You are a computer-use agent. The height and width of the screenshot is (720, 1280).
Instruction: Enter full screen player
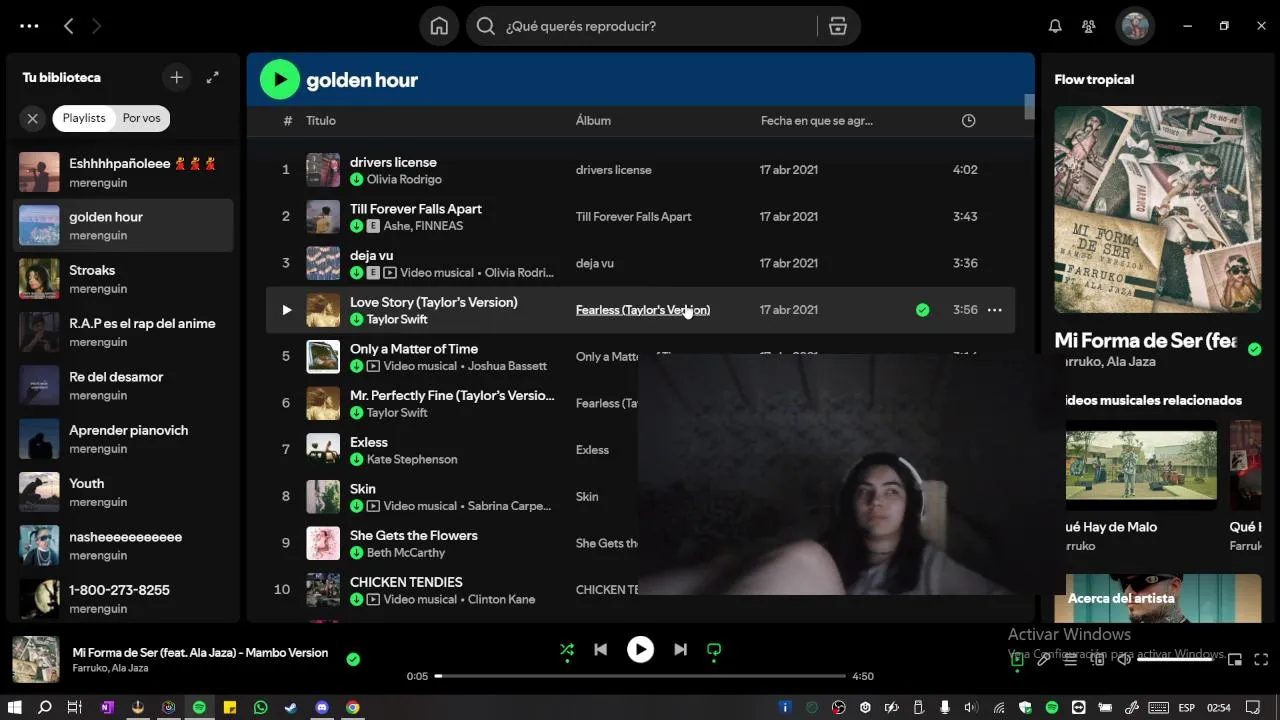tap(1261, 659)
